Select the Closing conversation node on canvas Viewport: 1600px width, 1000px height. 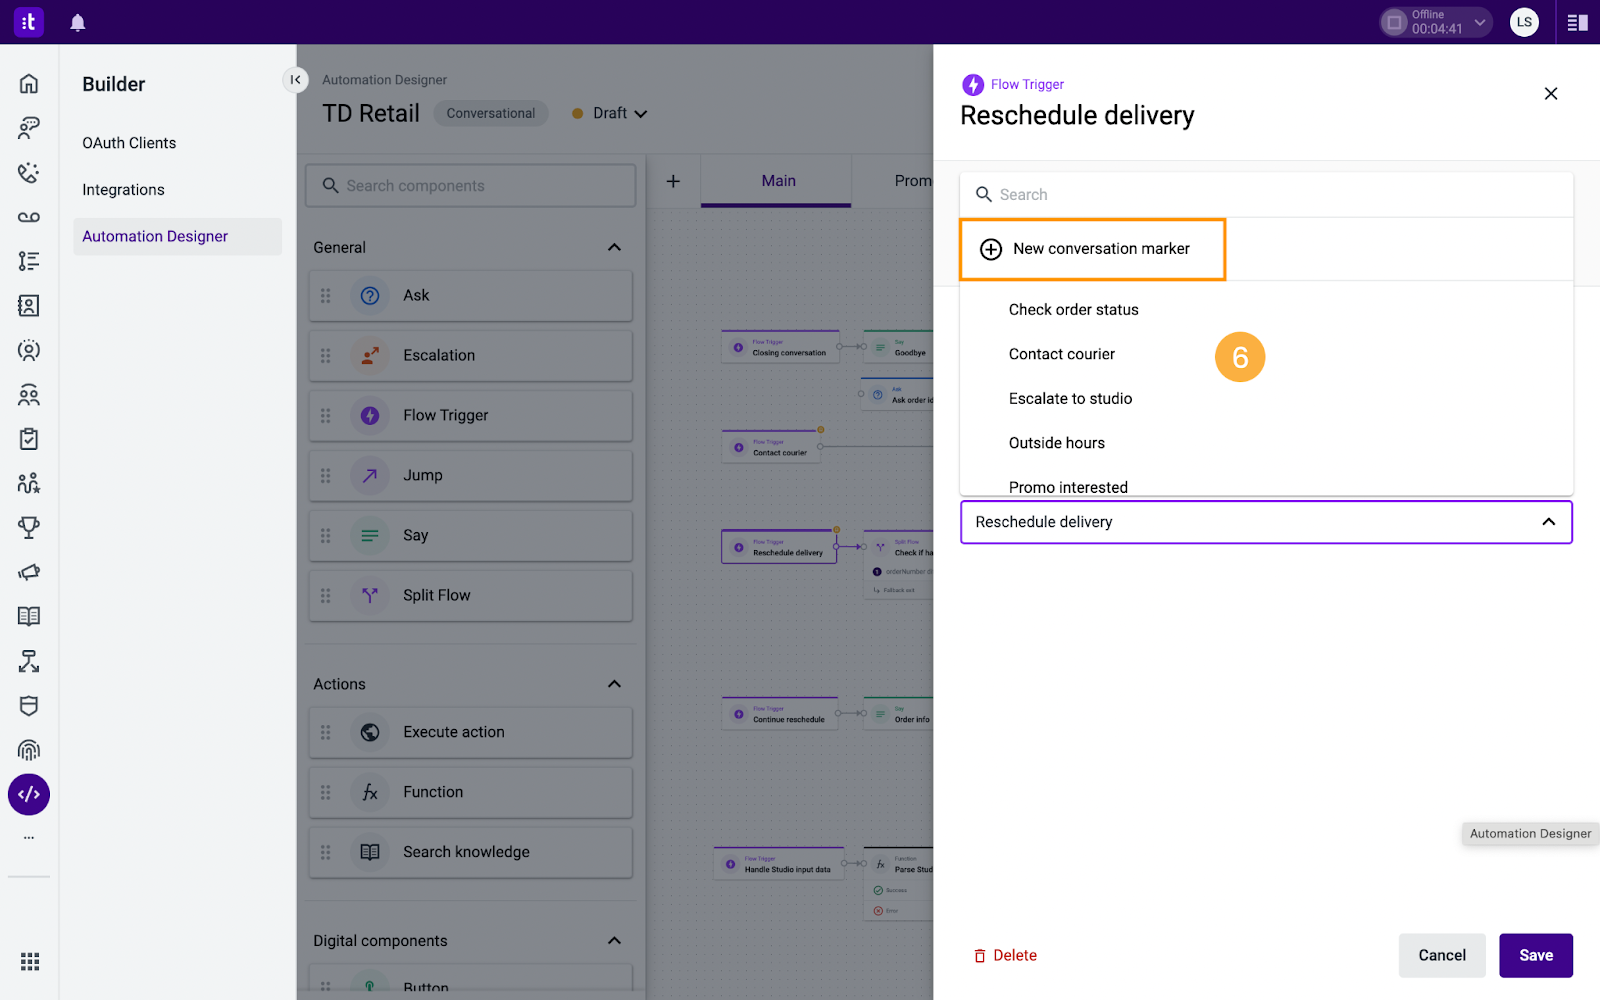coord(780,347)
